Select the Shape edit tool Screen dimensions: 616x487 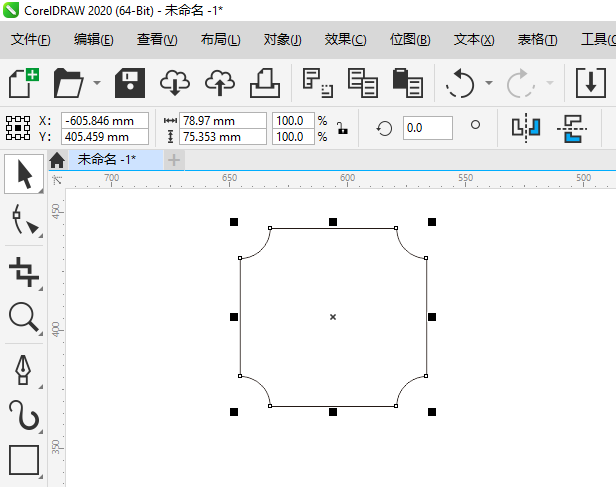point(25,220)
